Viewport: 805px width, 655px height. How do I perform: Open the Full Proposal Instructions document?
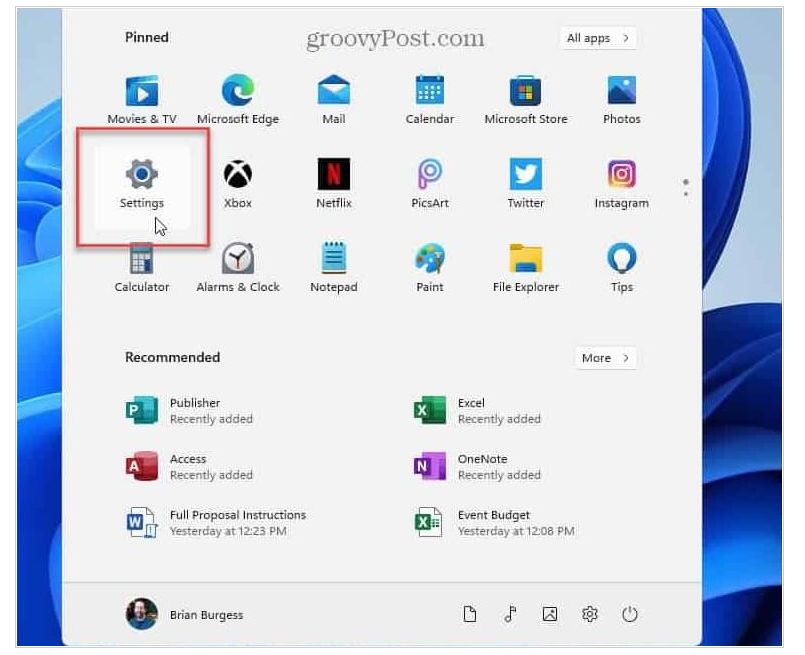pyautogui.click(x=216, y=523)
